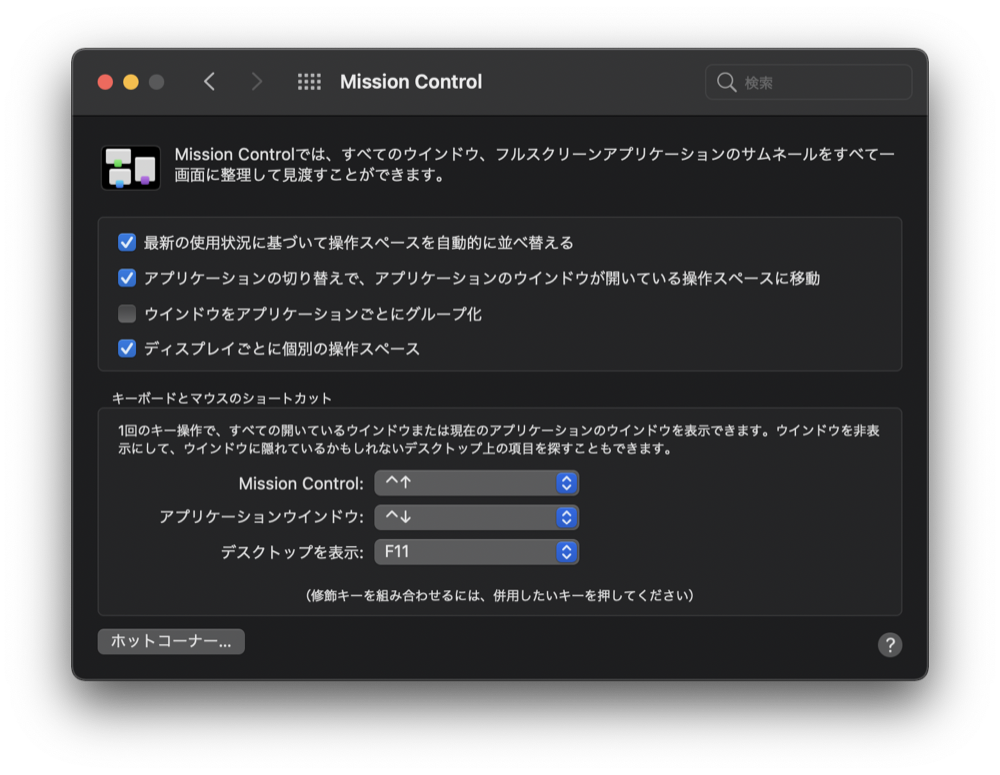
Task: Click the Mission Control app icon
Action: coord(131,168)
